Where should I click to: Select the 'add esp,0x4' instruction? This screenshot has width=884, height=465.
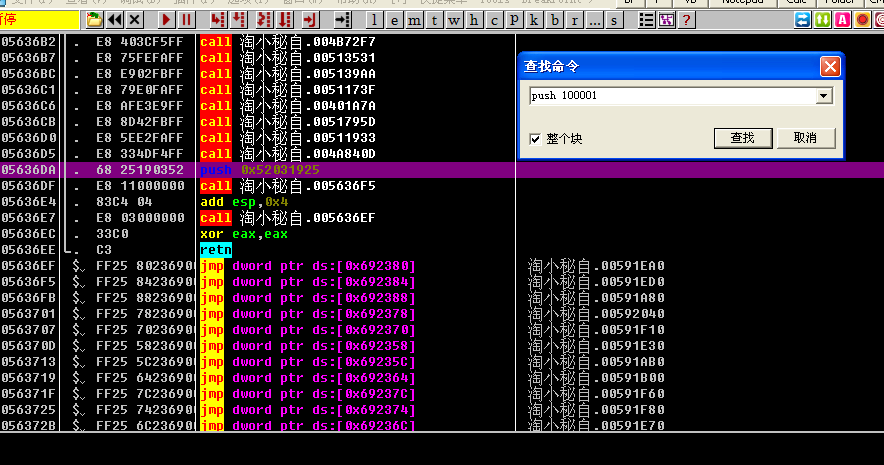pos(244,202)
